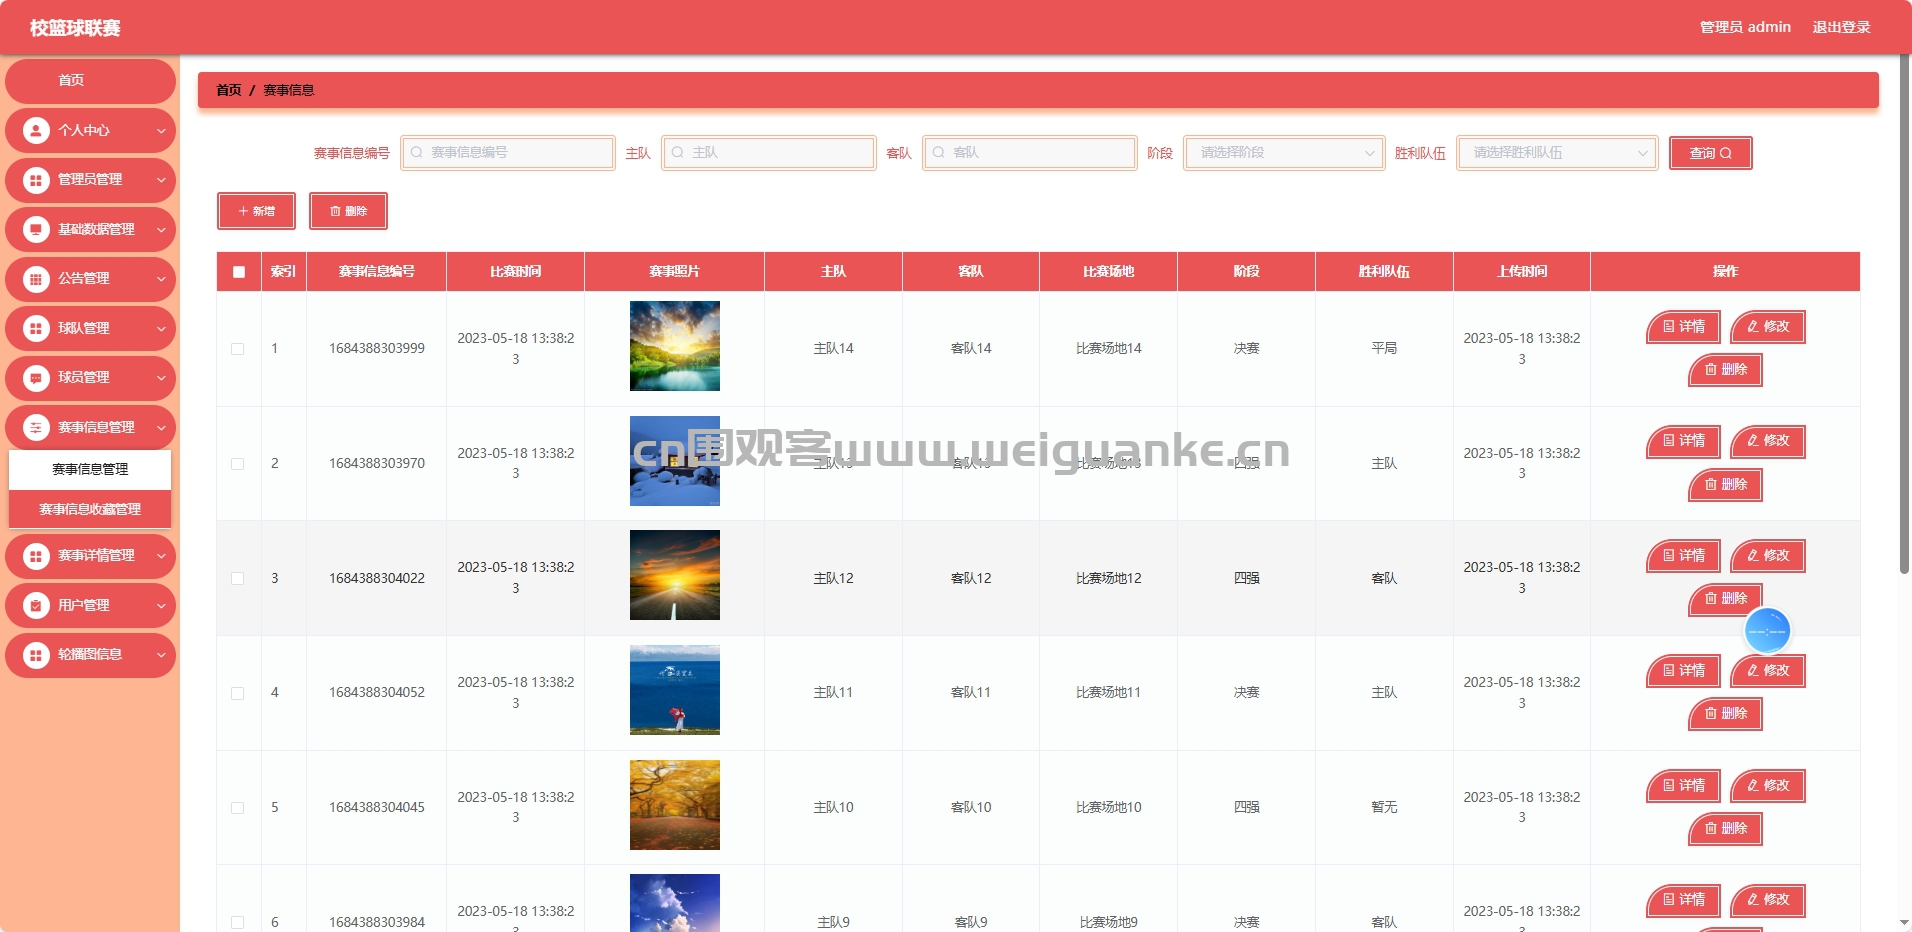Click 修改 for row 1684388303970

(1768, 441)
